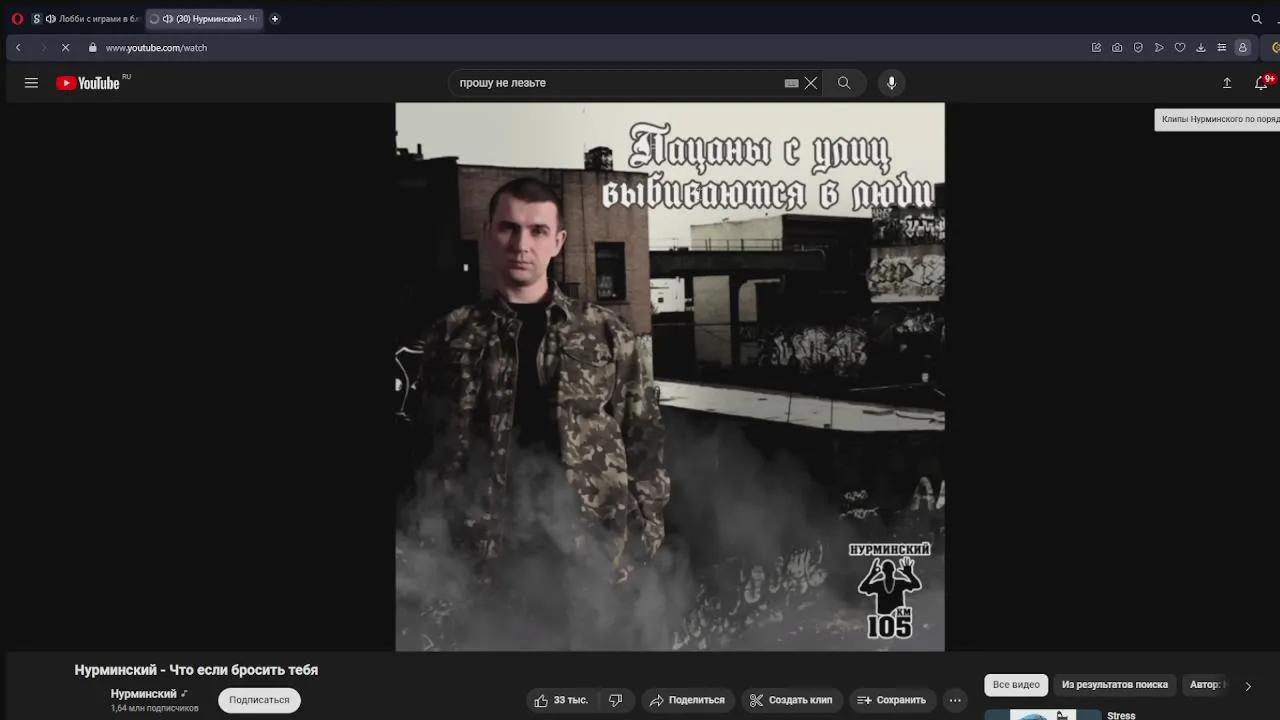
Task: Focus the address bar with www.youtube.com/watch
Action: pos(156,48)
